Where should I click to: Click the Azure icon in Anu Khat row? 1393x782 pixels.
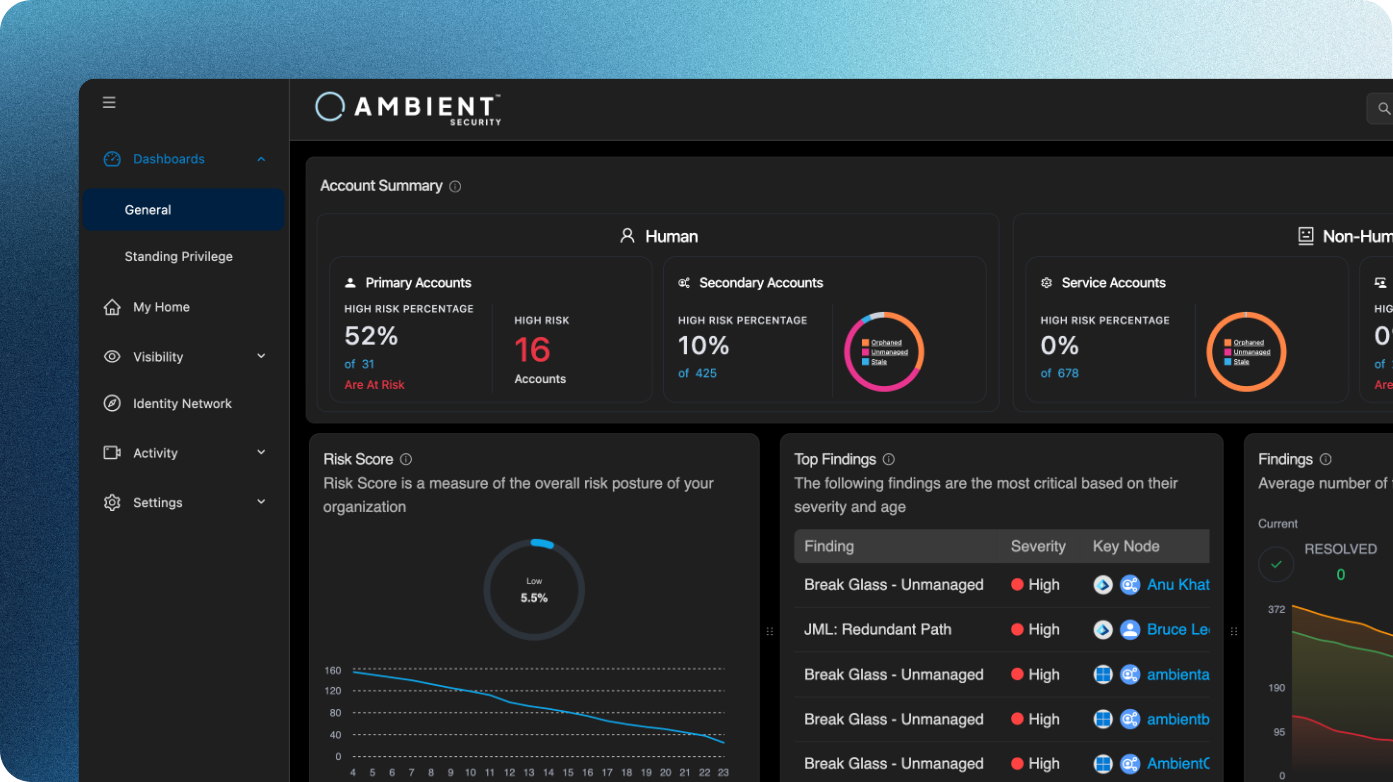tap(1103, 585)
